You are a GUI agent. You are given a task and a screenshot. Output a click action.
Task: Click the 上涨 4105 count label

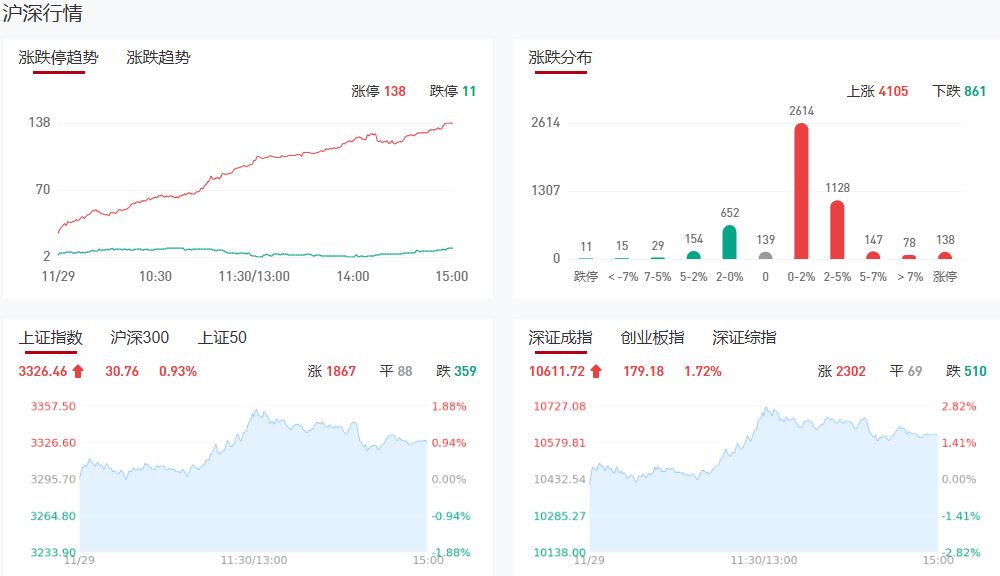[x=877, y=91]
